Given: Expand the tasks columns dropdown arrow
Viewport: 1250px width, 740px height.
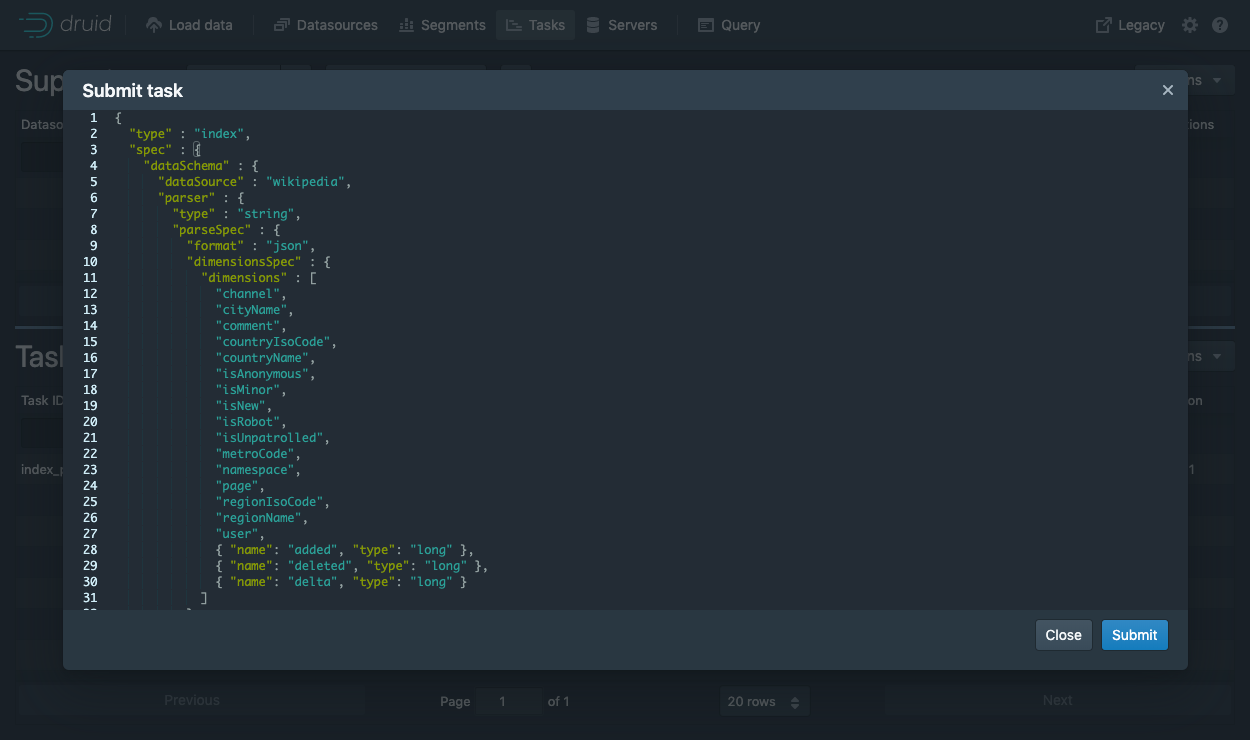Looking at the screenshot, I should point(1217,356).
